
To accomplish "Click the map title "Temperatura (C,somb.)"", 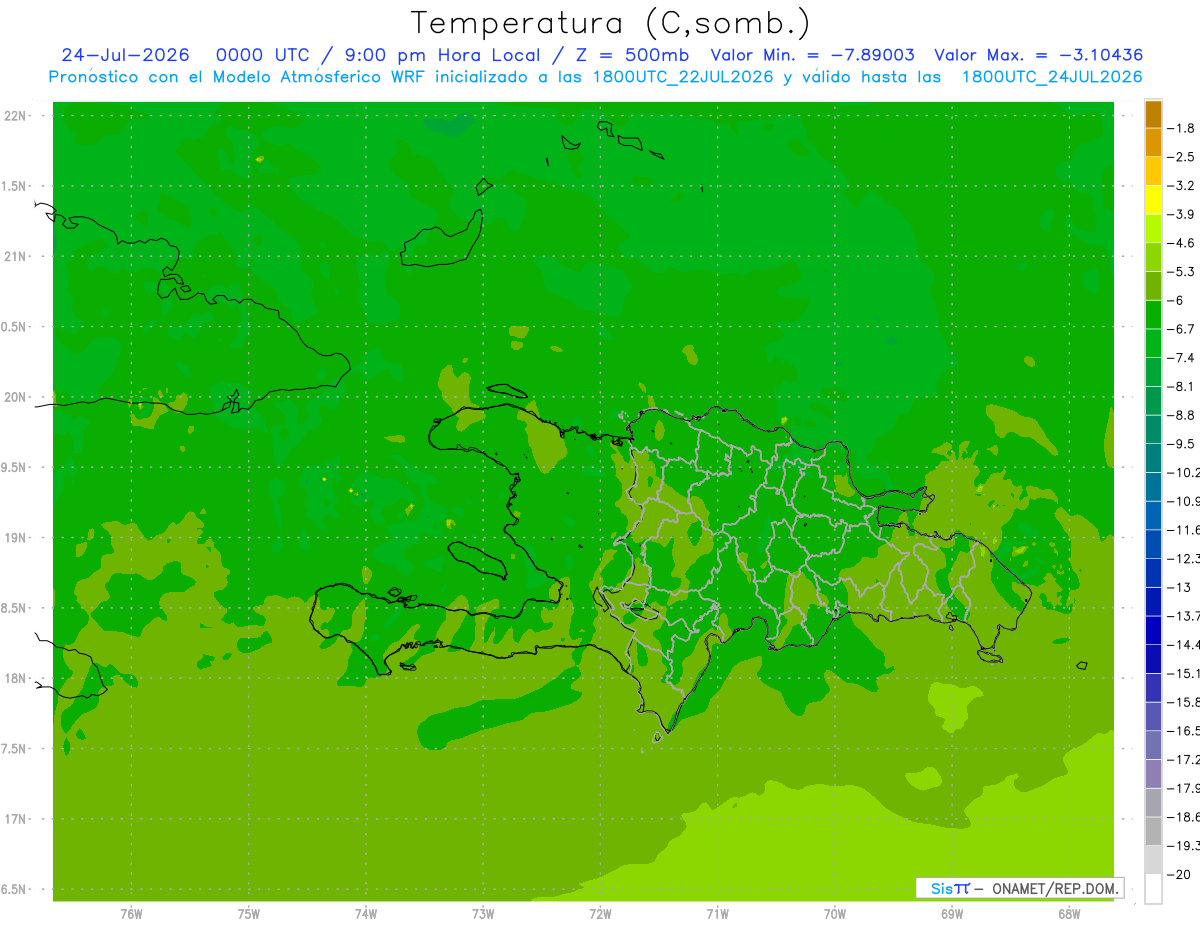I will tap(610, 23).
